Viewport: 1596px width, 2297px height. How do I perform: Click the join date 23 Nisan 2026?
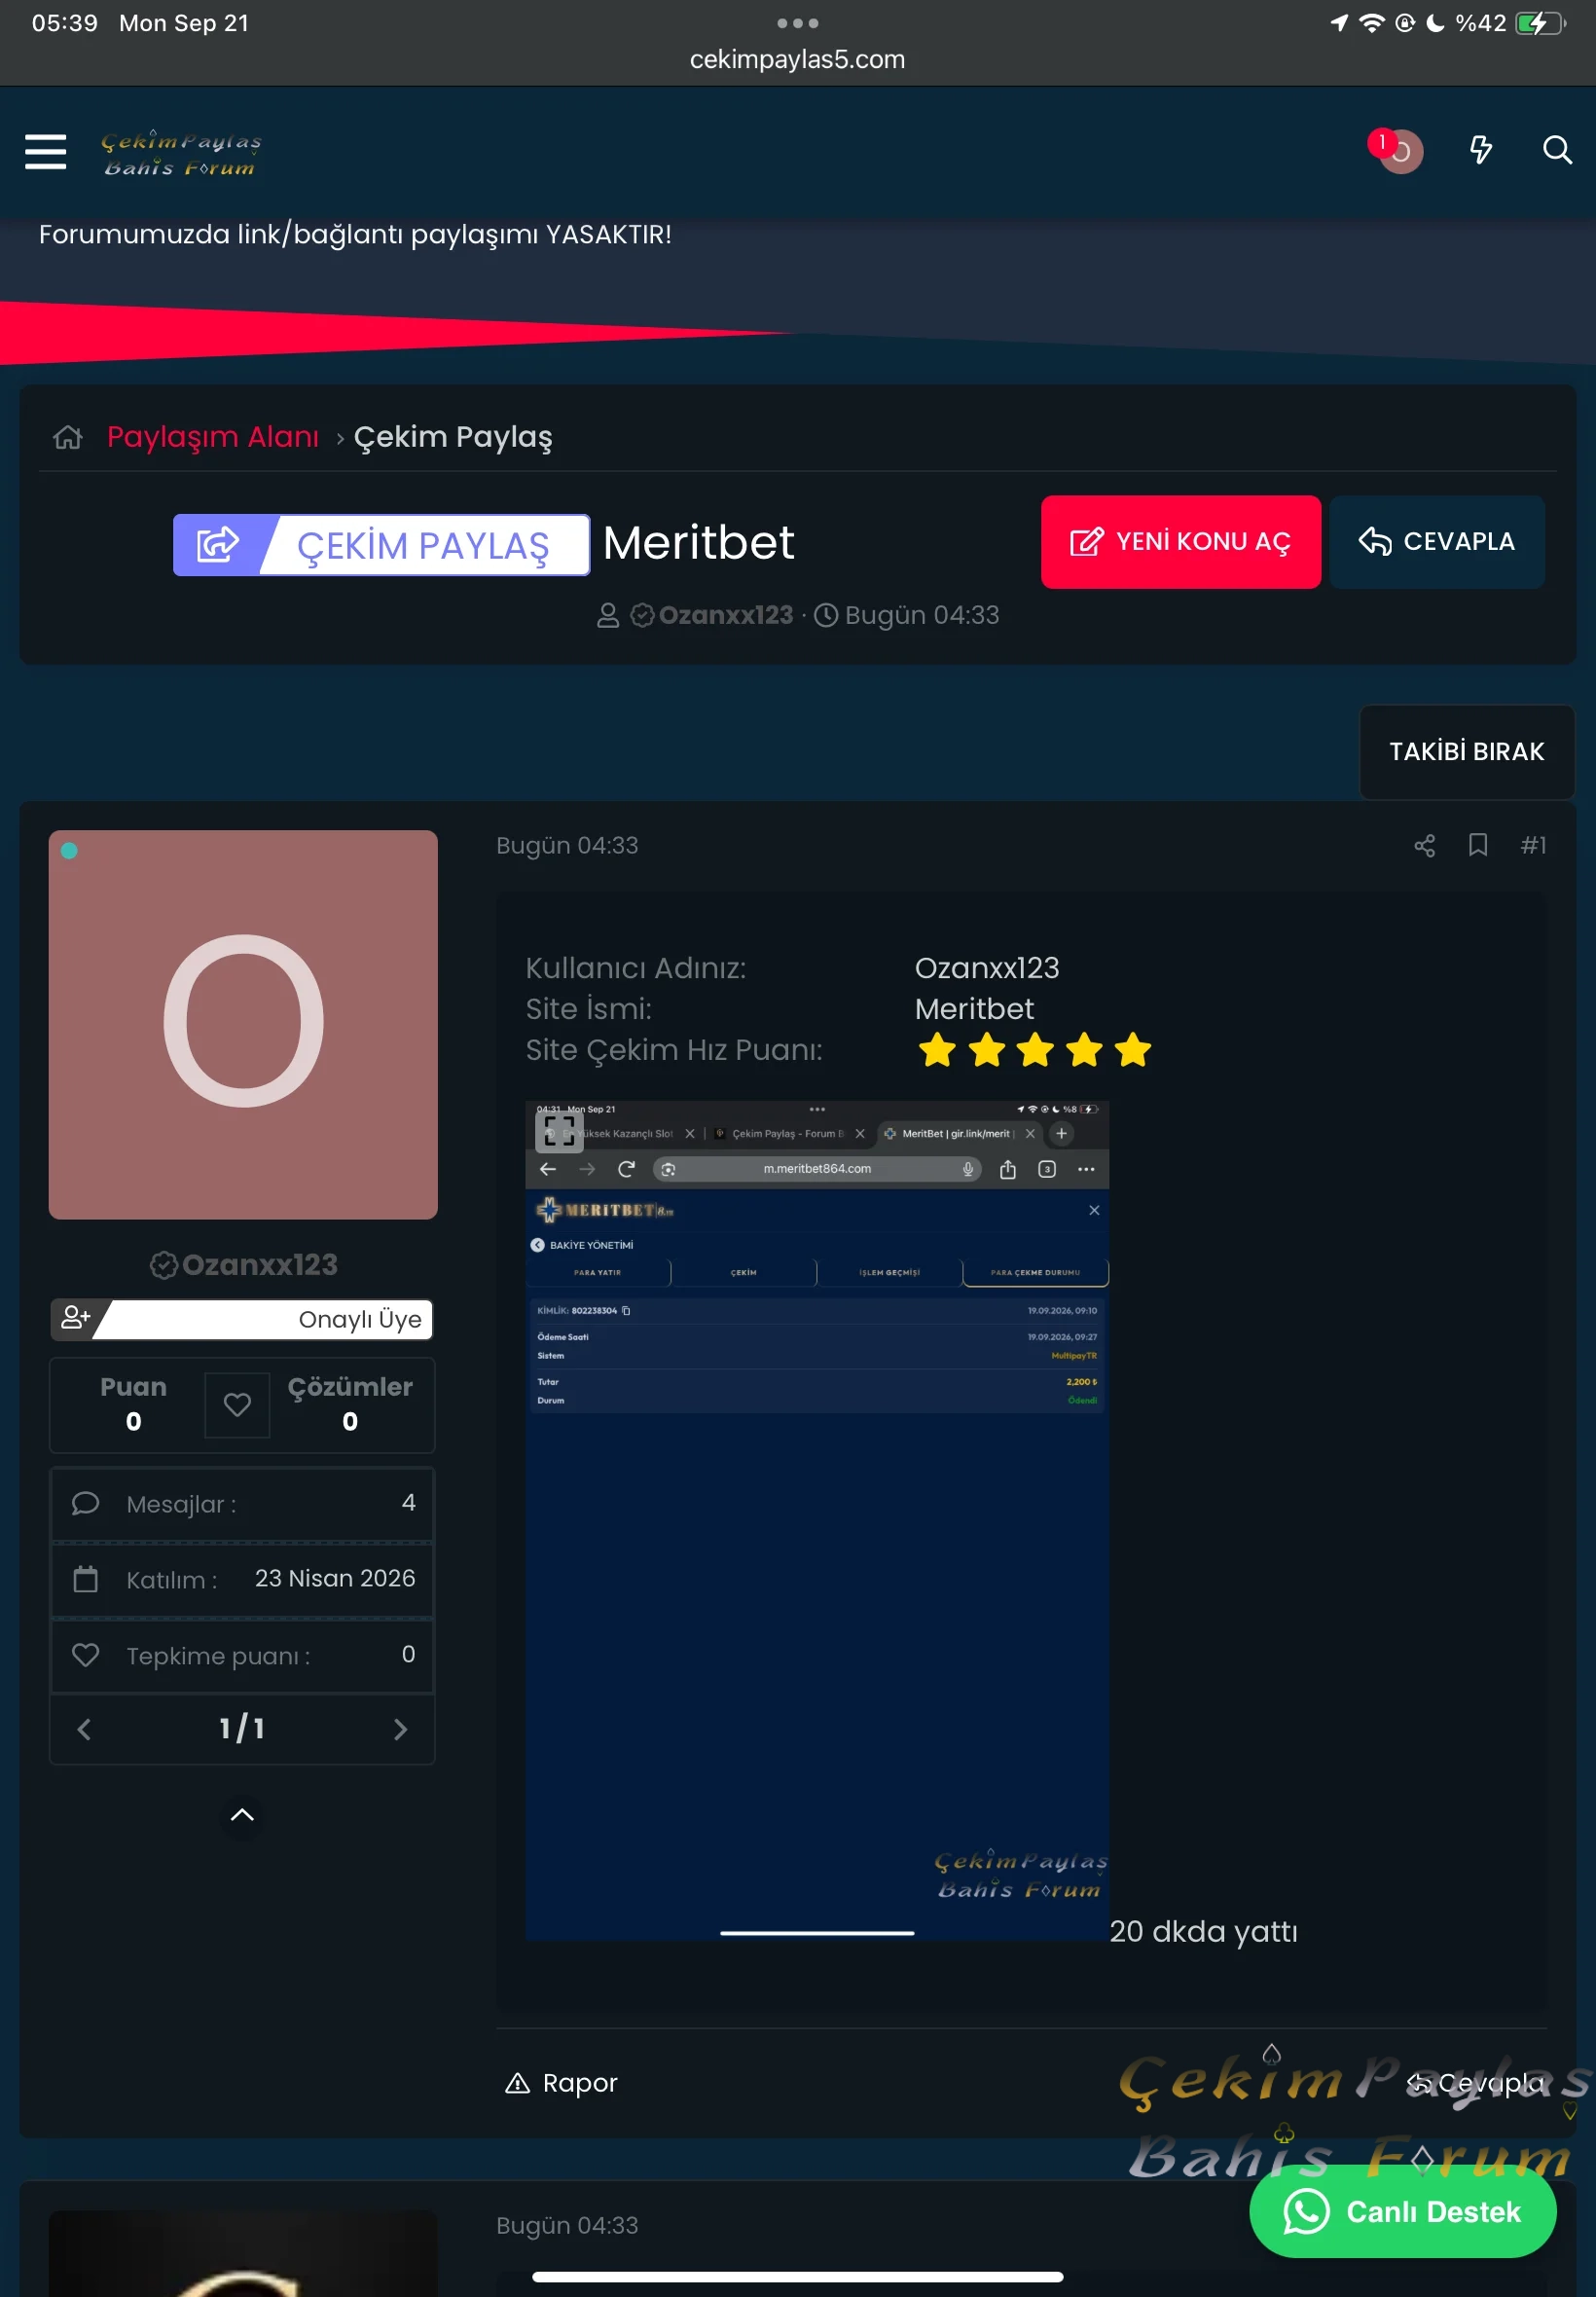pos(334,1578)
